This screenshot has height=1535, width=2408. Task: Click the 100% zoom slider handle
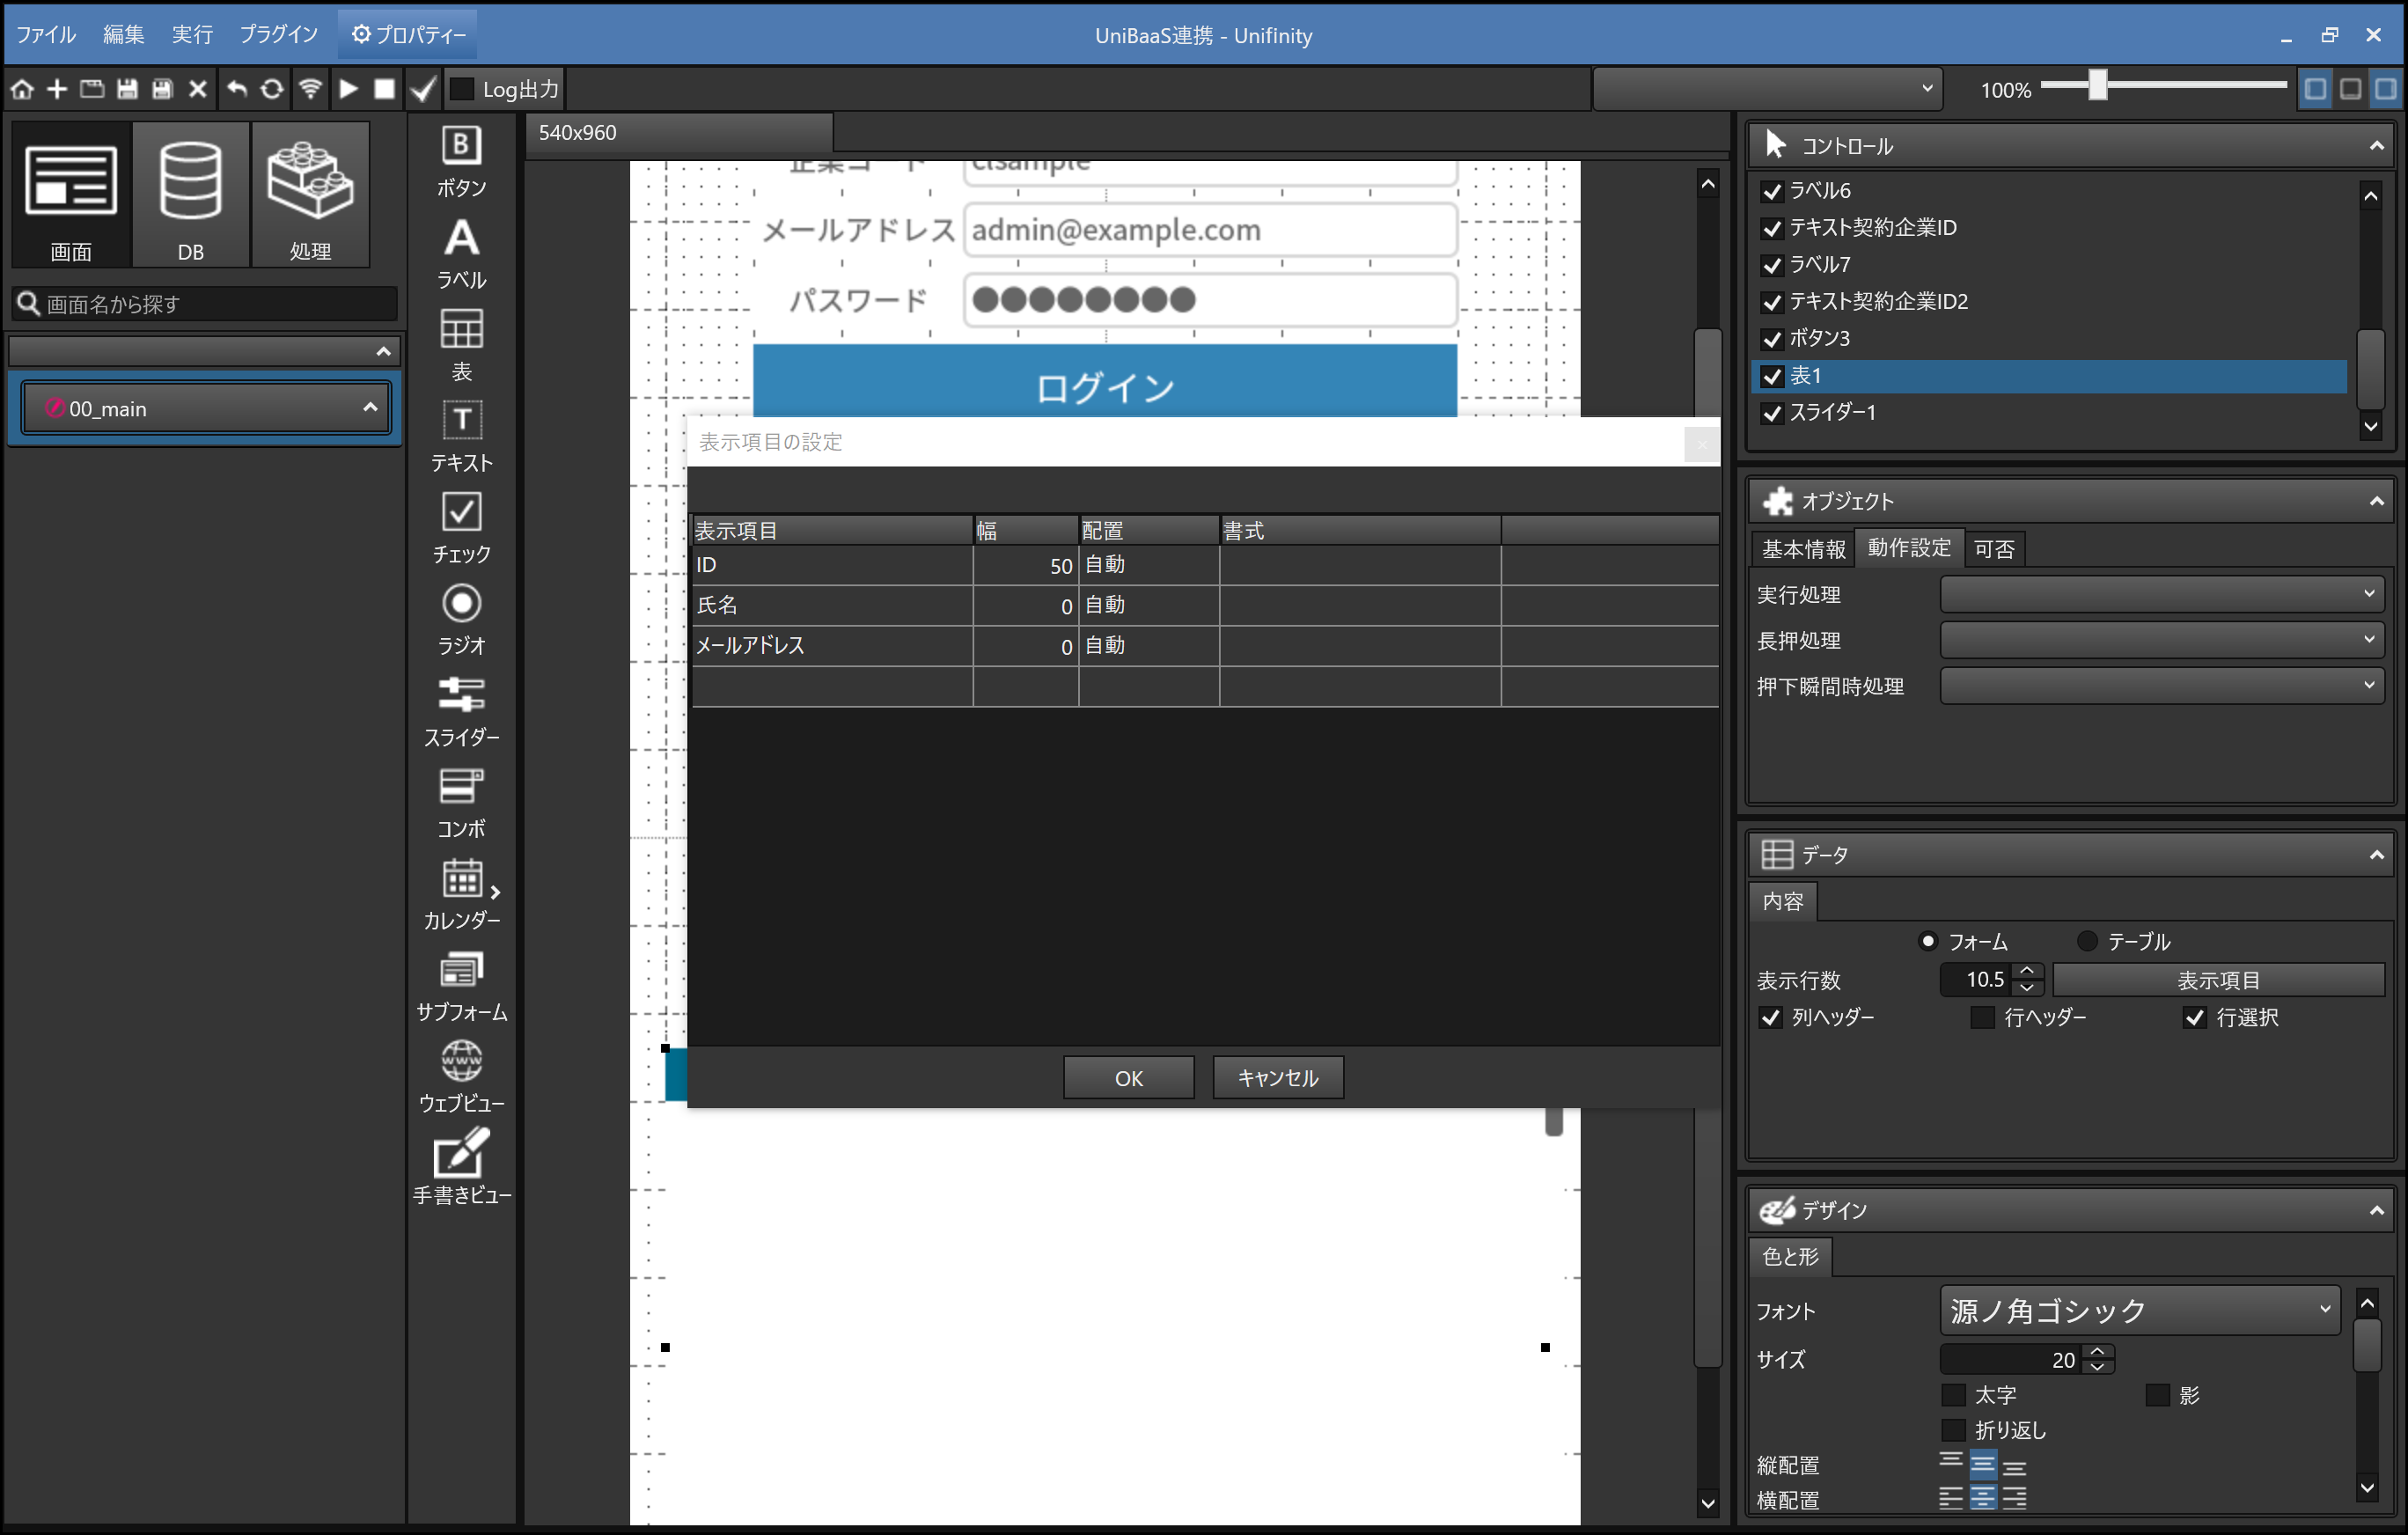[2097, 86]
